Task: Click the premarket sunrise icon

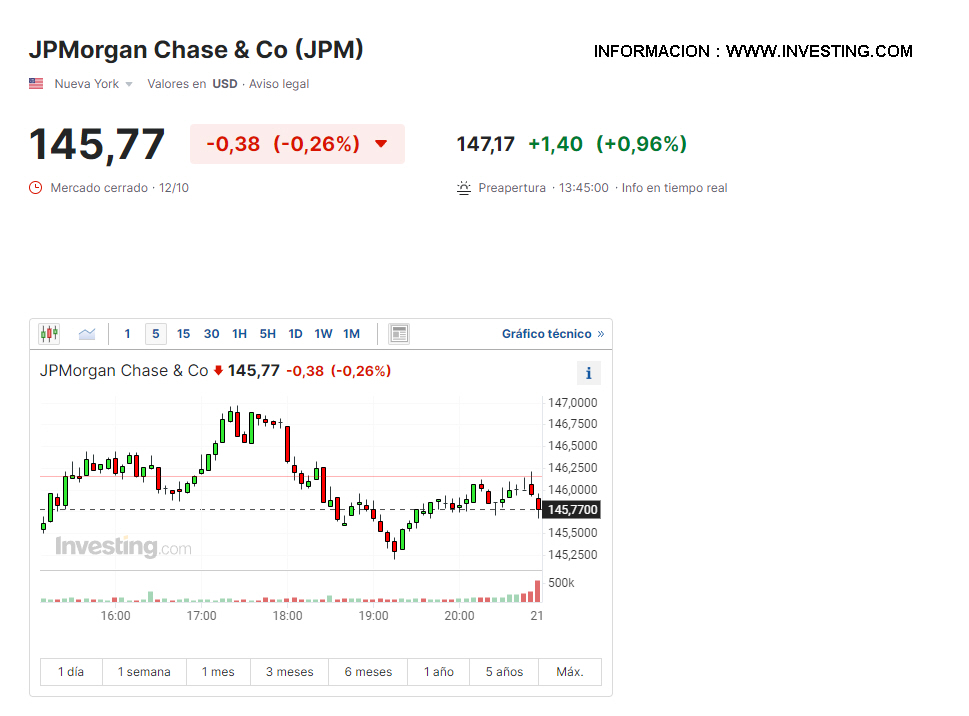Action: pos(463,188)
